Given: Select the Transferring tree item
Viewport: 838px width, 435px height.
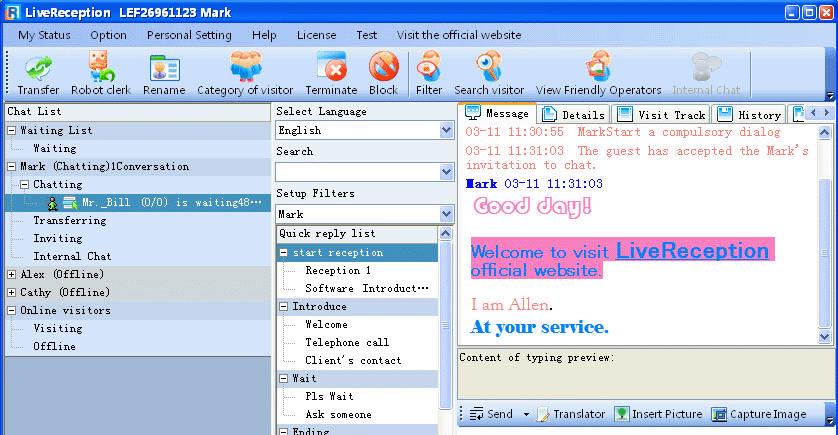Looking at the screenshot, I should [x=70, y=221].
